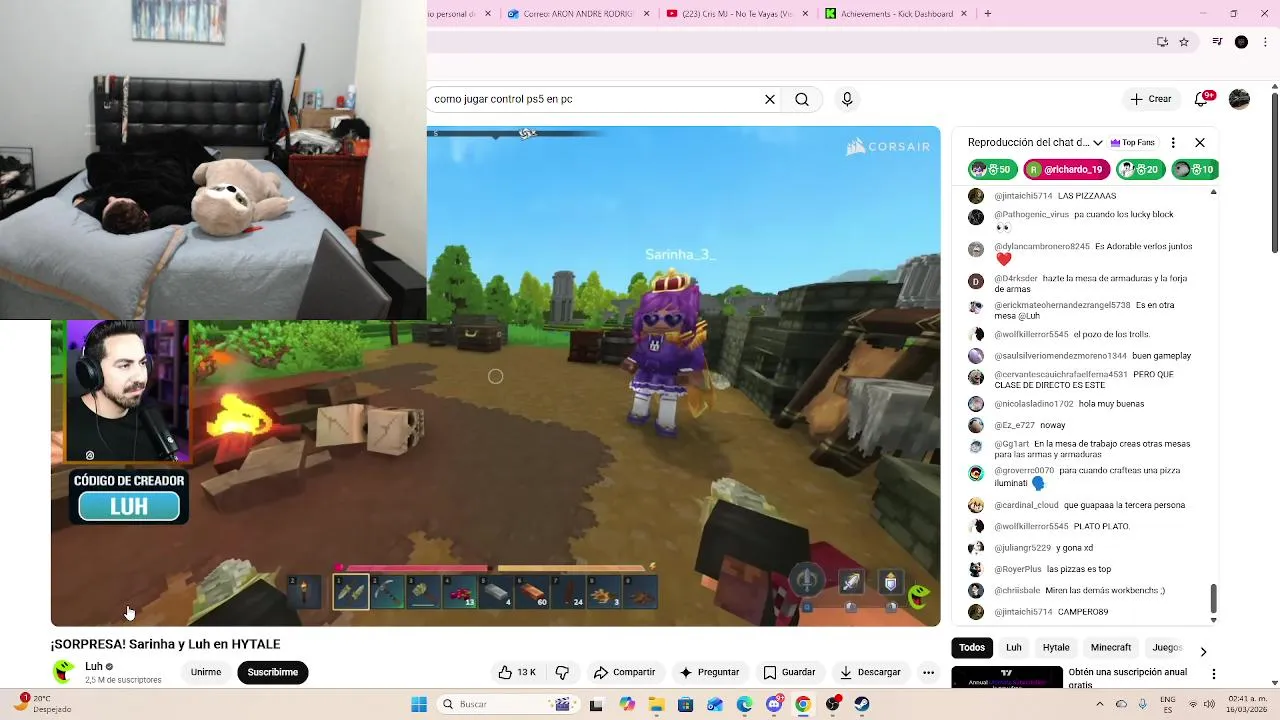Viewport: 1280px width, 720px height.
Task: Click the Descargar download button
Action: [x=870, y=672]
